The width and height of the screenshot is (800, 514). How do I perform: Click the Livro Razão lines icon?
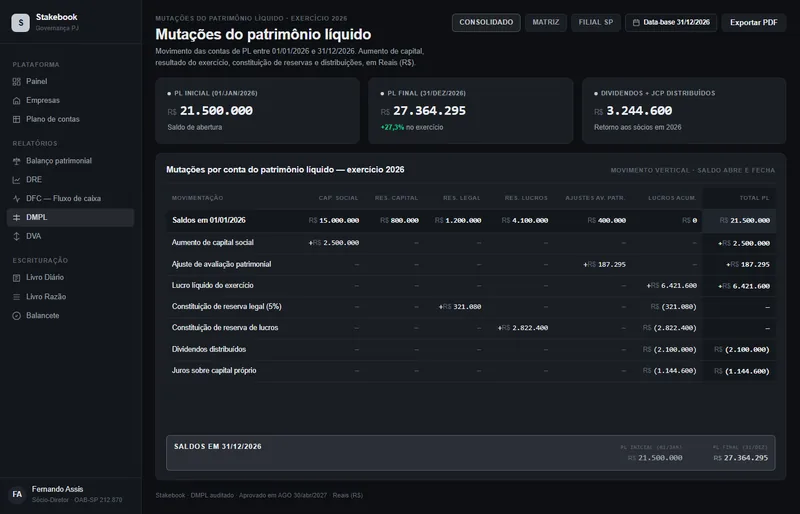(x=16, y=297)
